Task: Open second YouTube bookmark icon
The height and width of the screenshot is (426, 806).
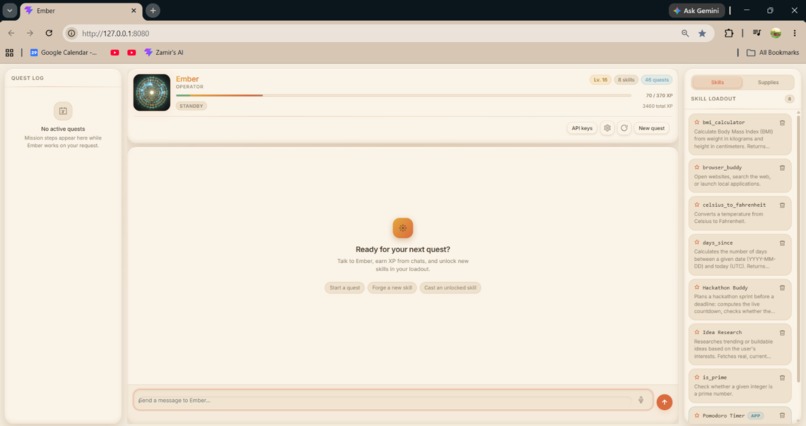Action: (132, 52)
